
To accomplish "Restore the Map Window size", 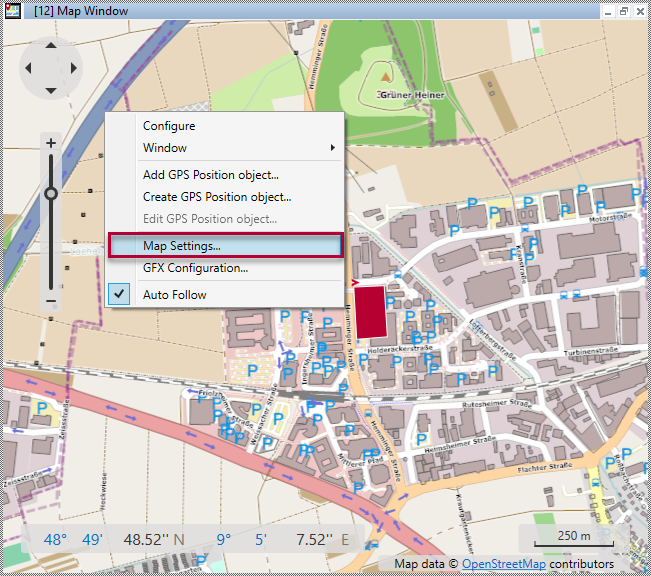I will tap(622, 10).
